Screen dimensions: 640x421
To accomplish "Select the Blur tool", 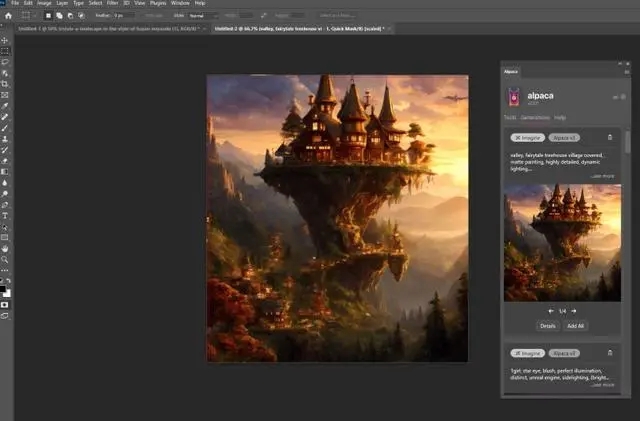I will point(4,183).
